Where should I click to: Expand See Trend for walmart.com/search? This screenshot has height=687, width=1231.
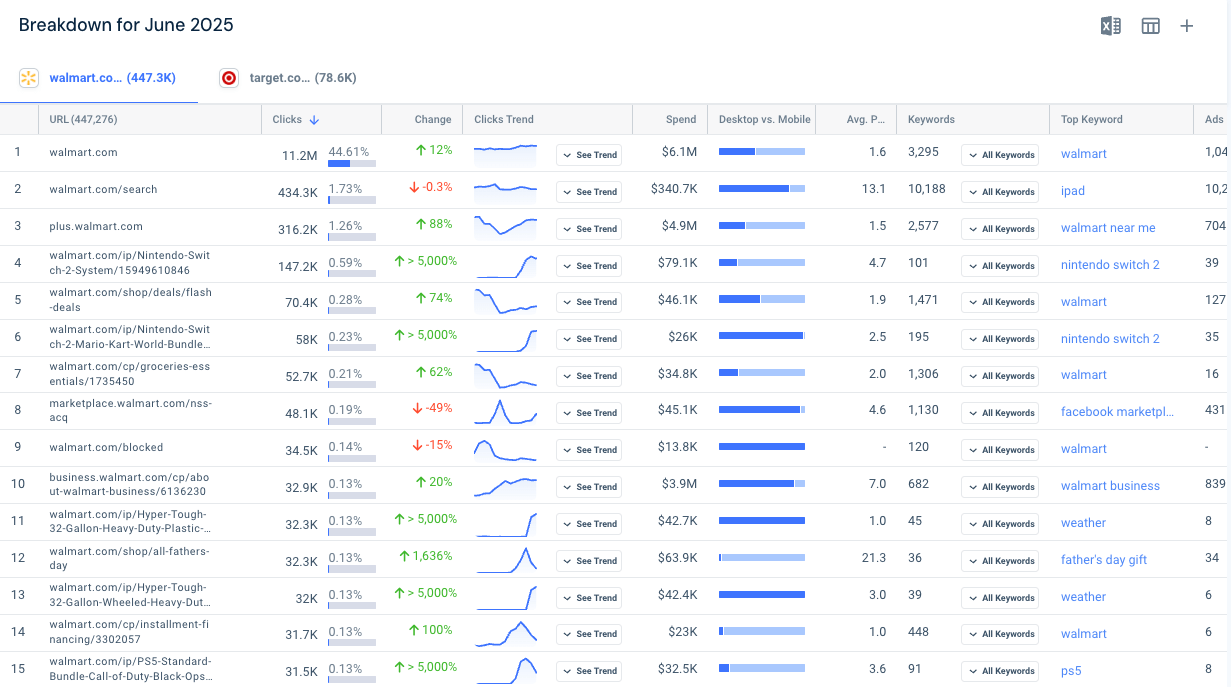click(x=589, y=191)
